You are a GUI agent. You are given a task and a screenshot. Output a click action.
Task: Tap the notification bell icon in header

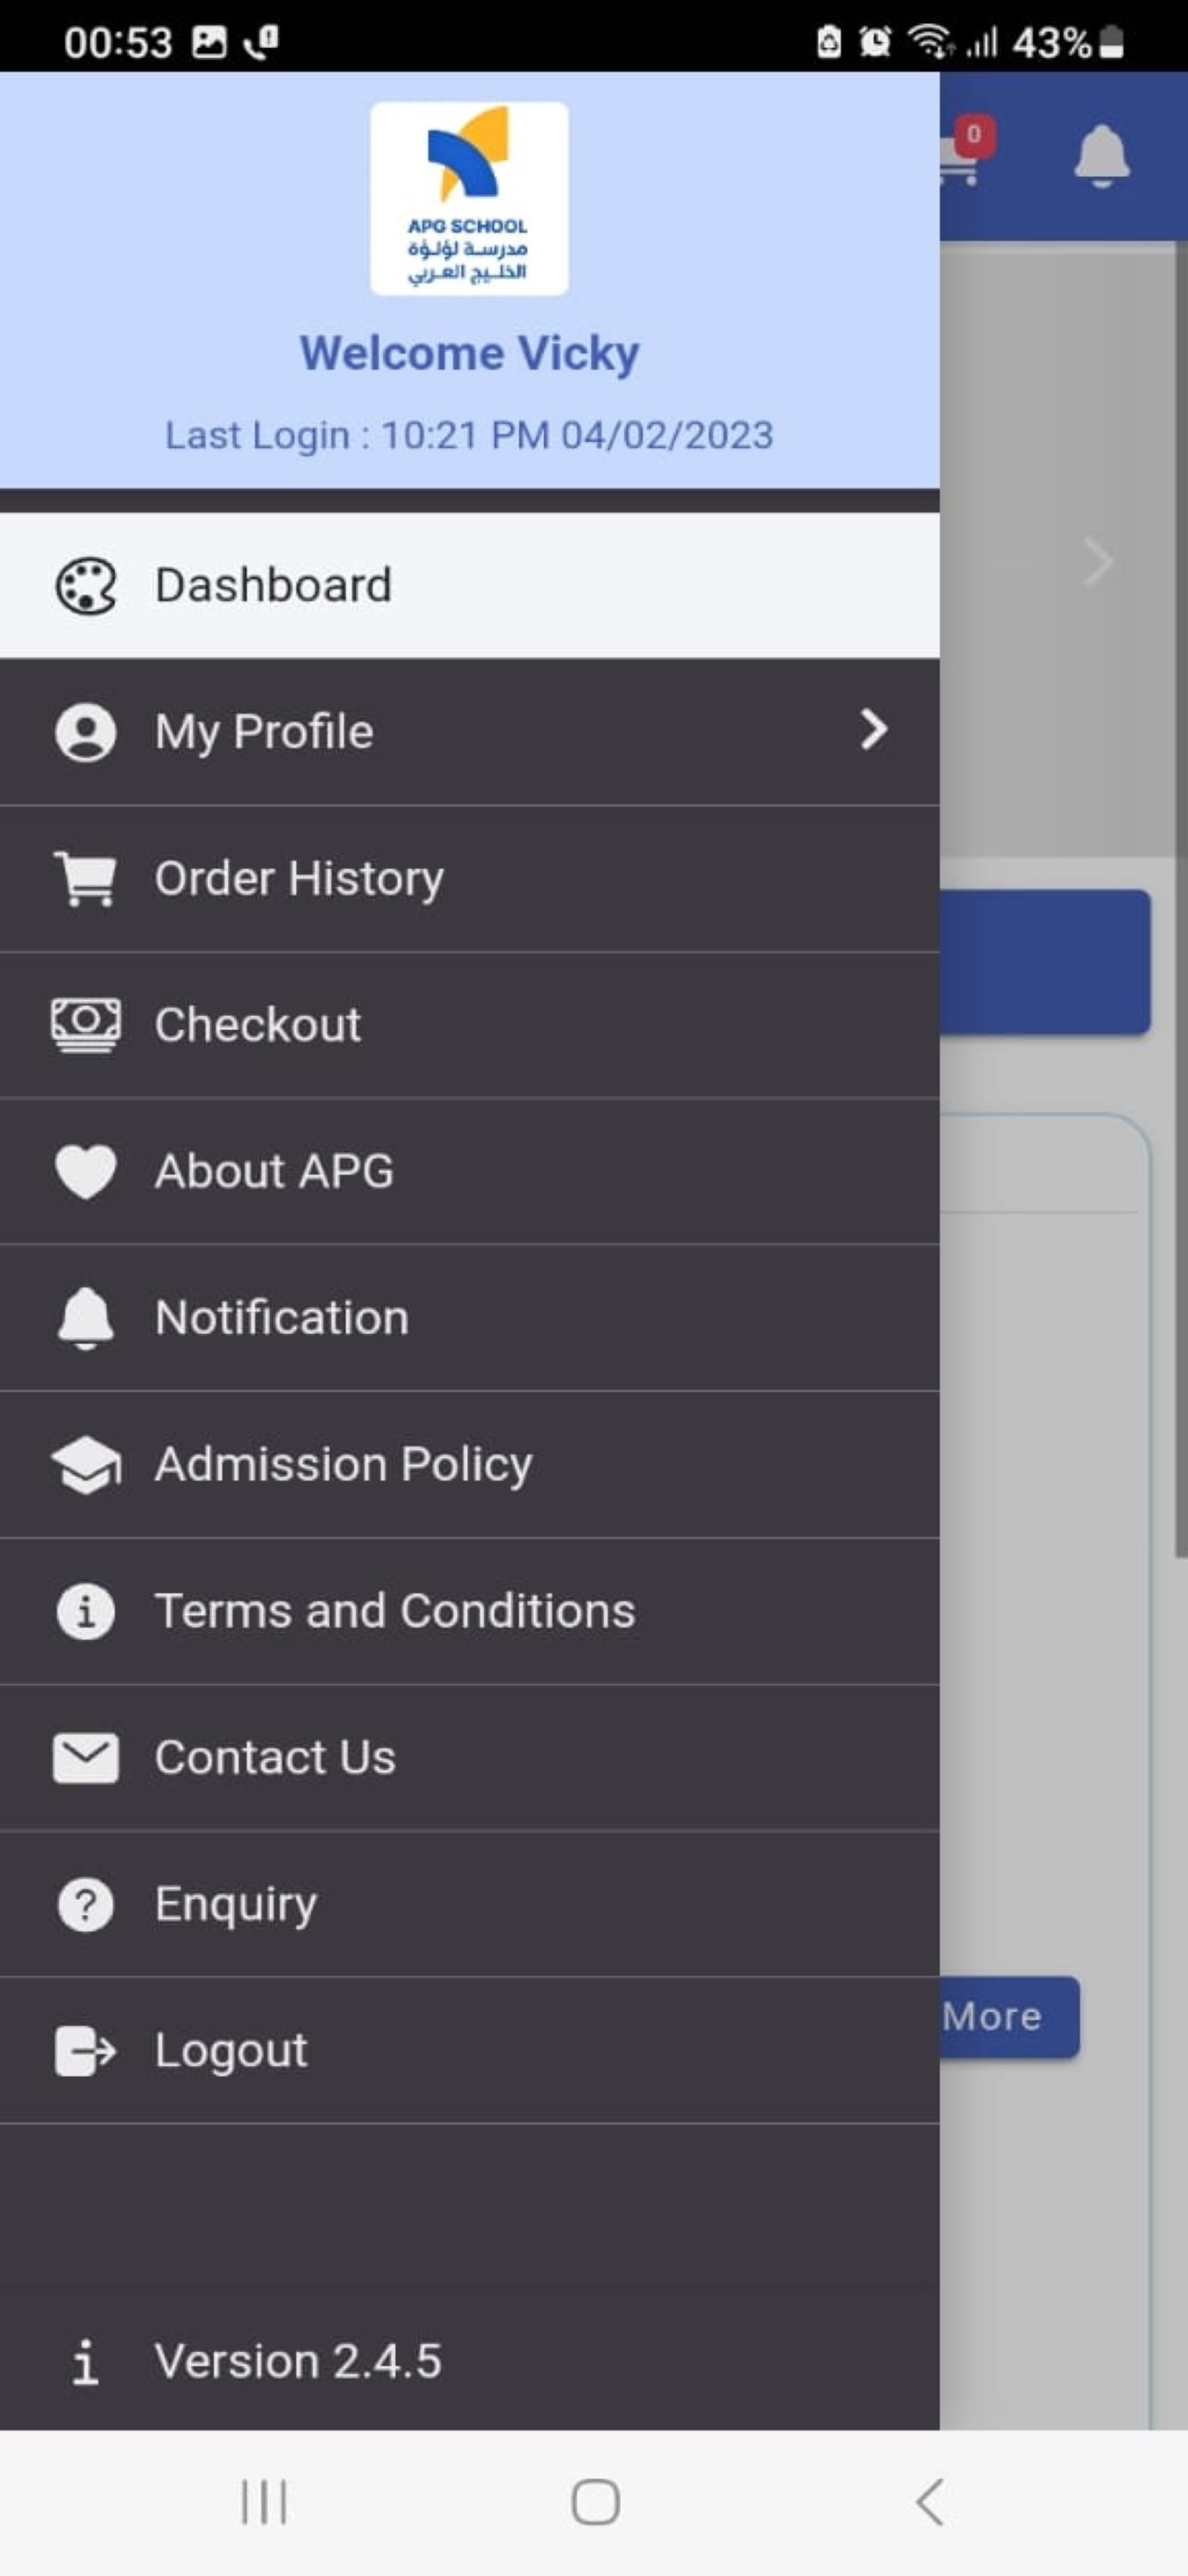[1101, 156]
